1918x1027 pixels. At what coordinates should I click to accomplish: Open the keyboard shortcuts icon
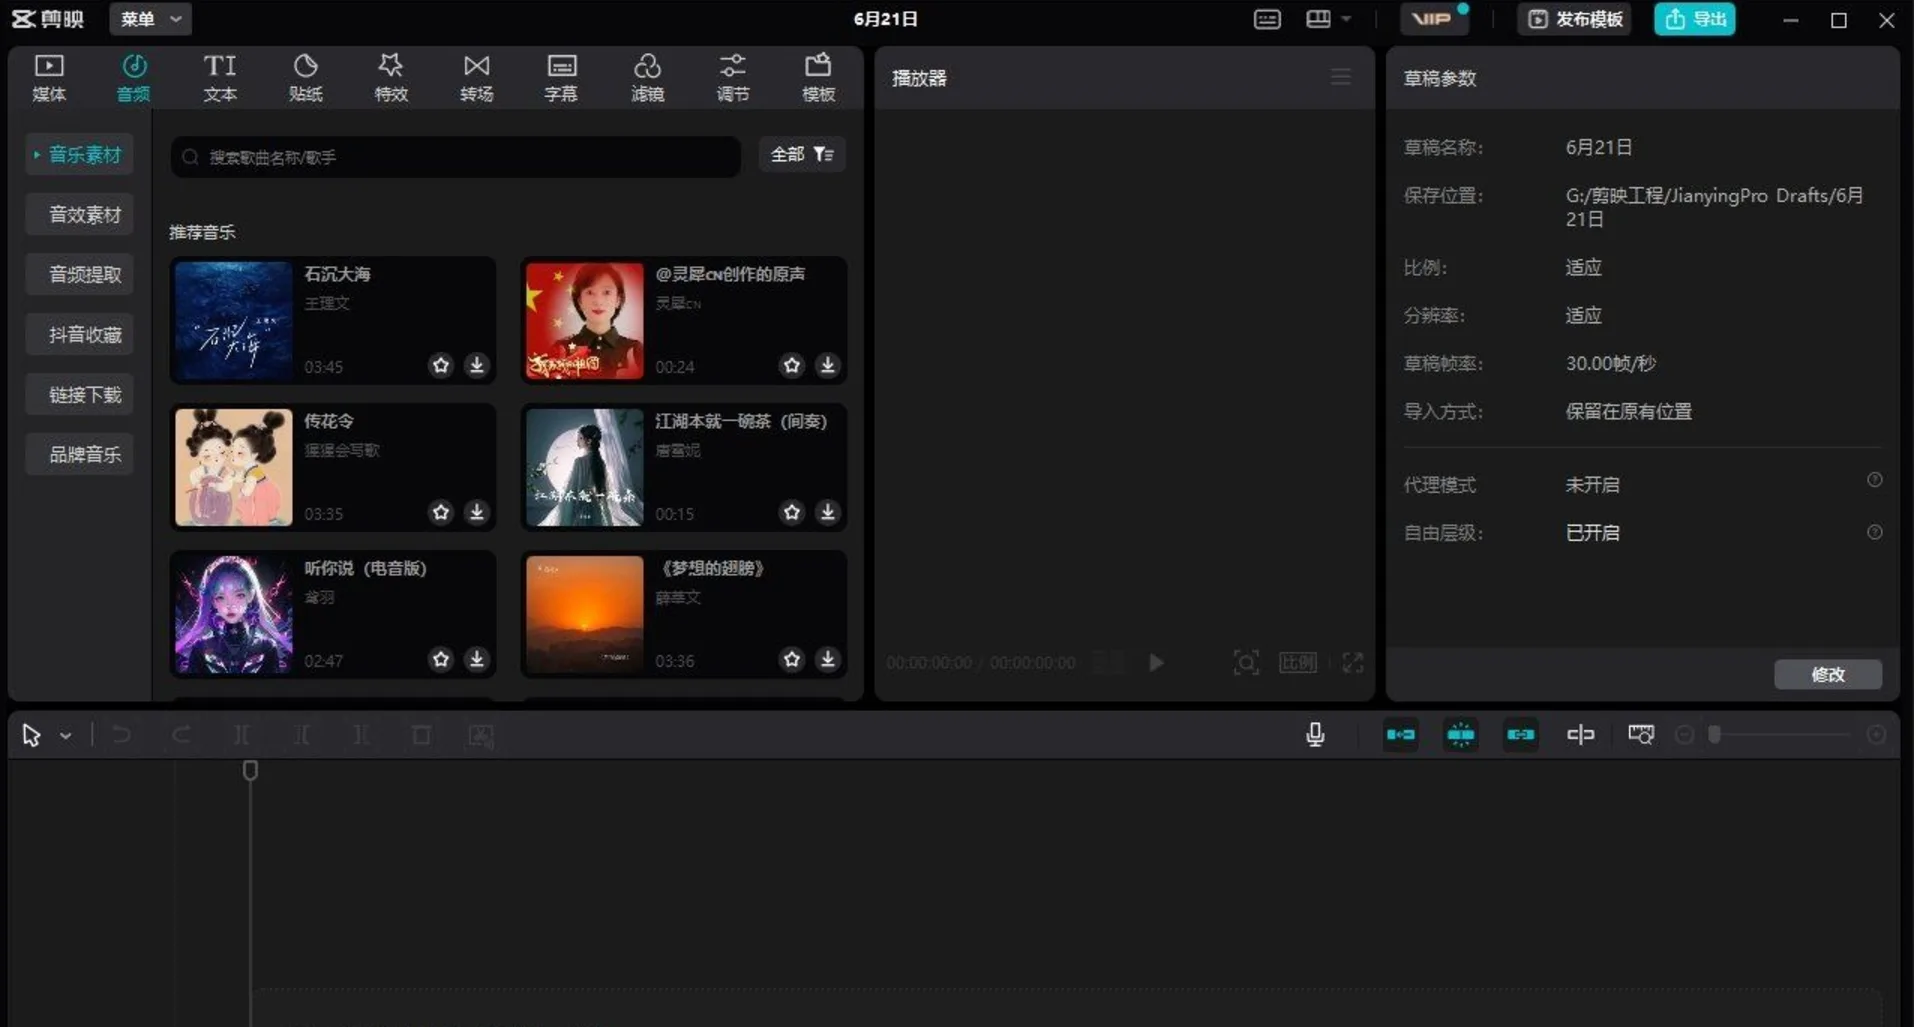(1267, 19)
